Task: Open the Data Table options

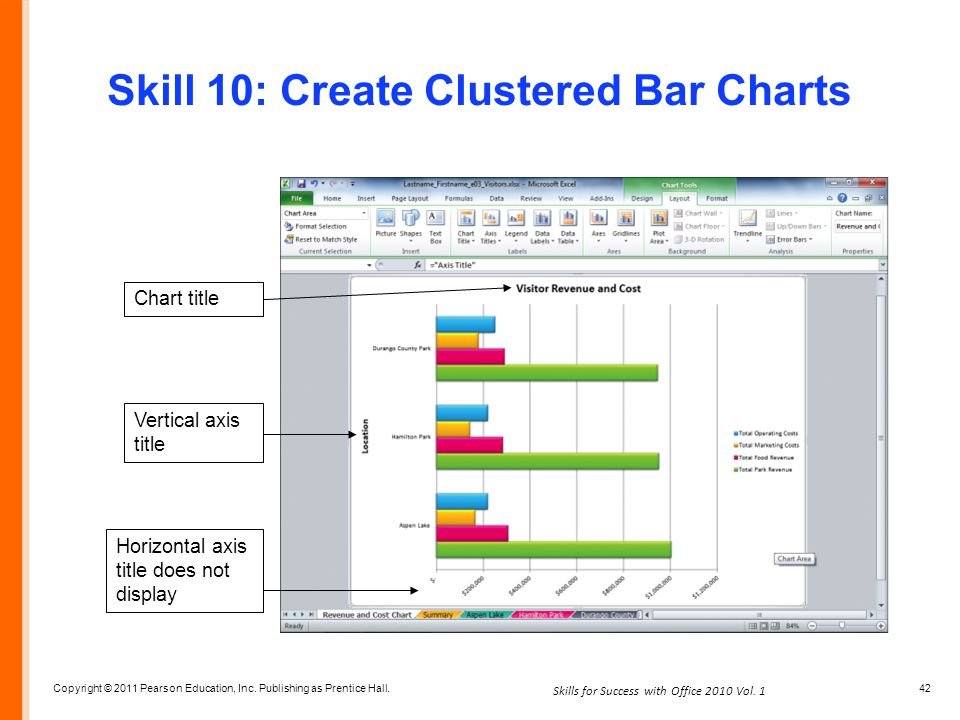Action: [568, 227]
